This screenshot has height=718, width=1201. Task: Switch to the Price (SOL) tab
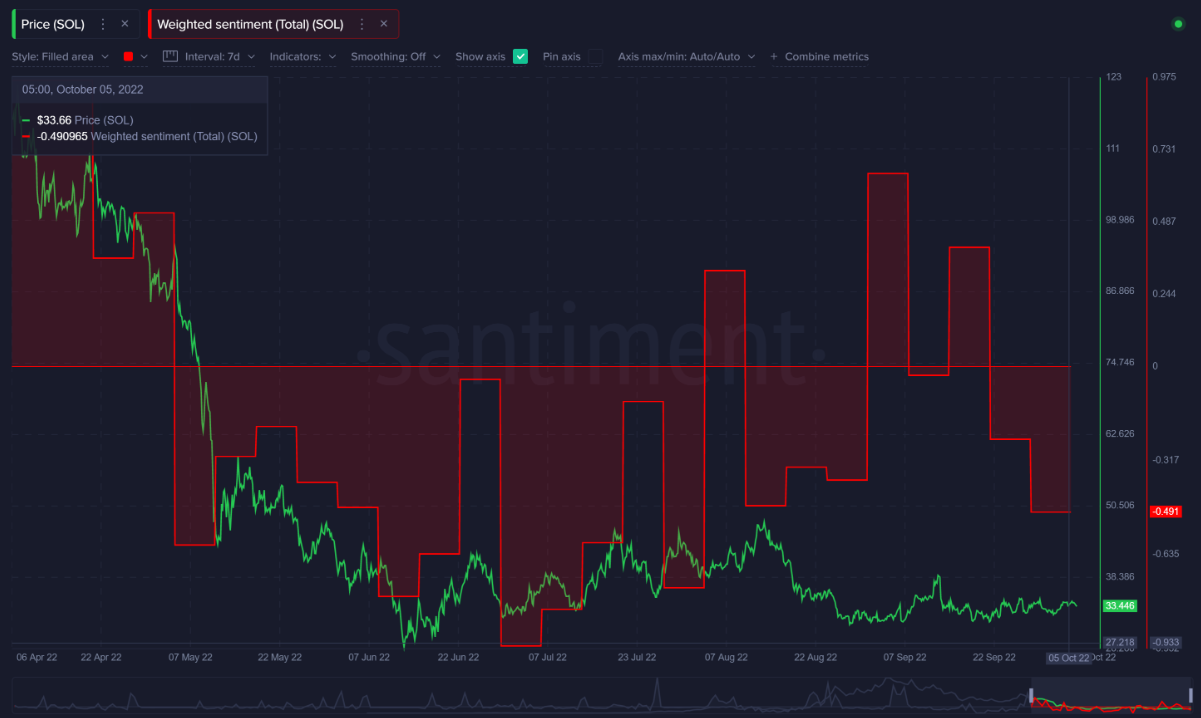coord(55,23)
